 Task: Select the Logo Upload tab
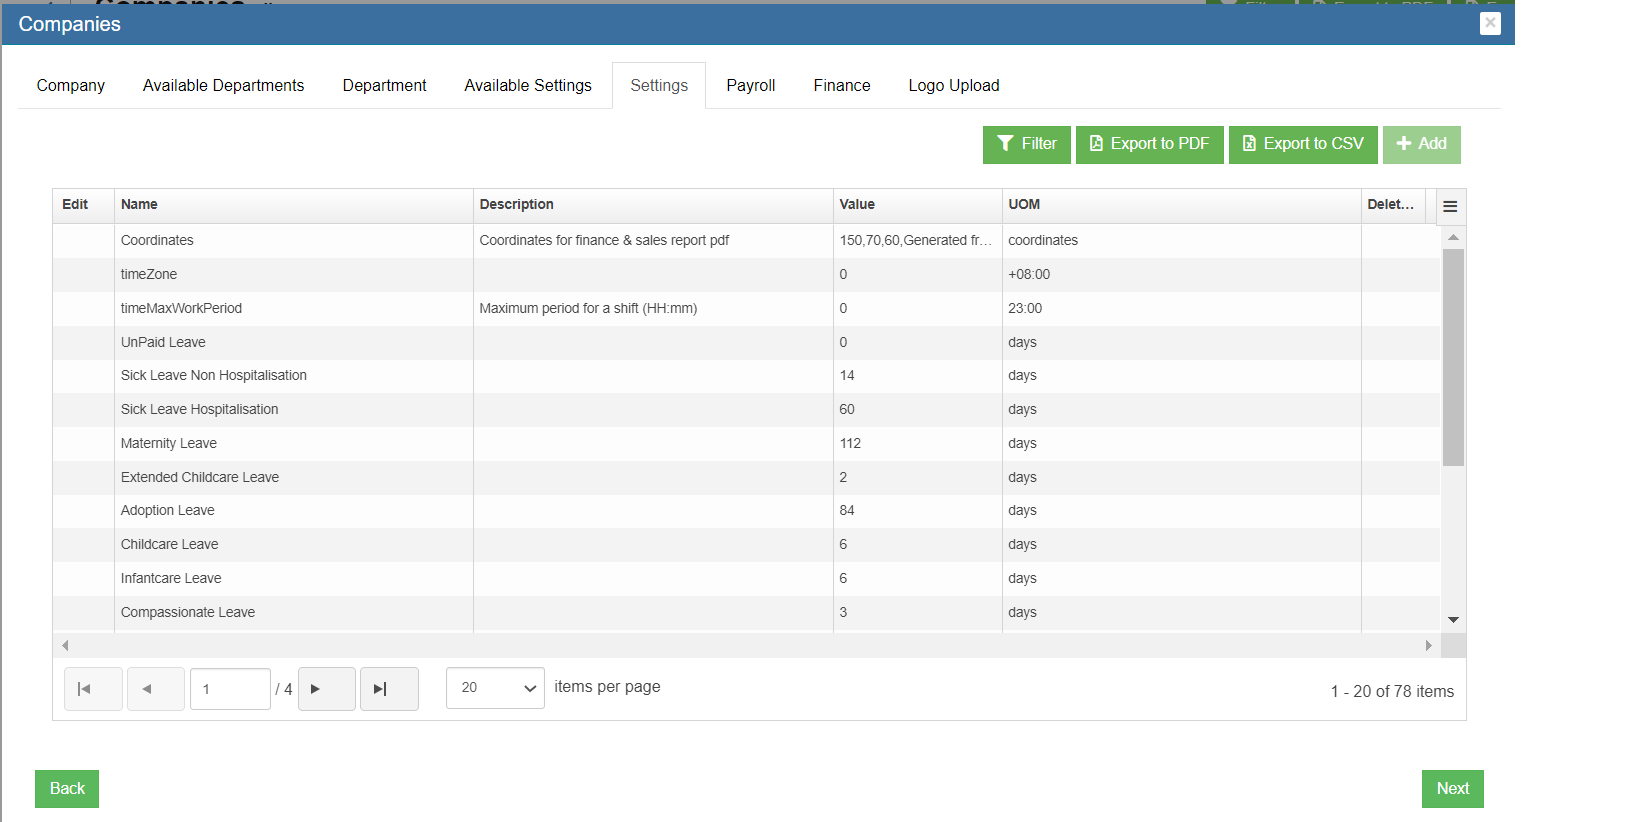point(953,86)
